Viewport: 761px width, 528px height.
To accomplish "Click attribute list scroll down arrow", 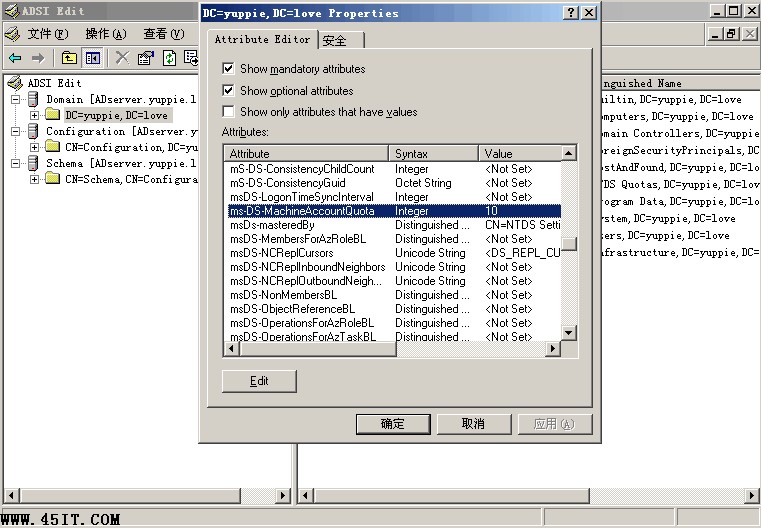I will [x=569, y=333].
